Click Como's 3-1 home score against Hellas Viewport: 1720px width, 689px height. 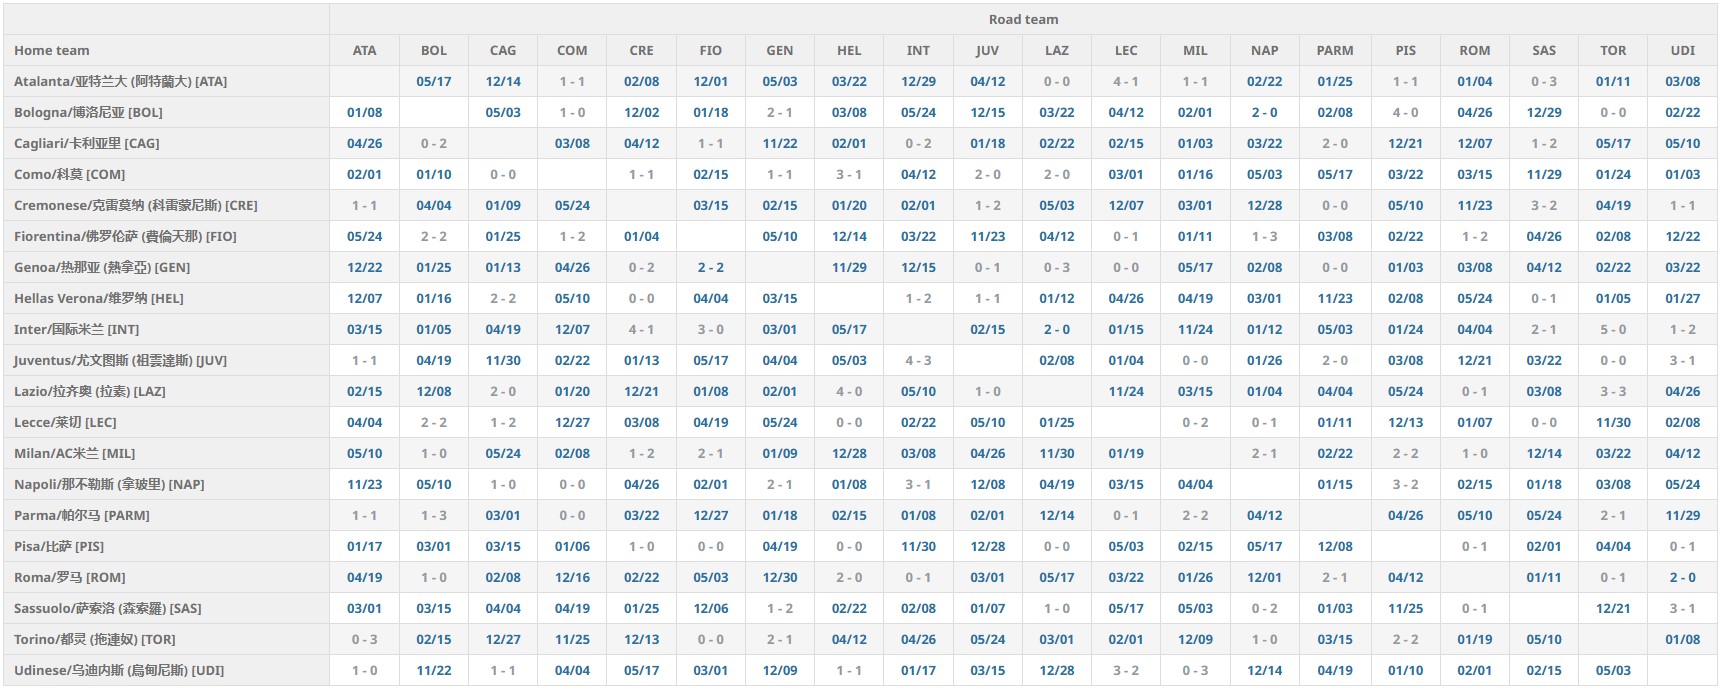(x=849, y=174)
